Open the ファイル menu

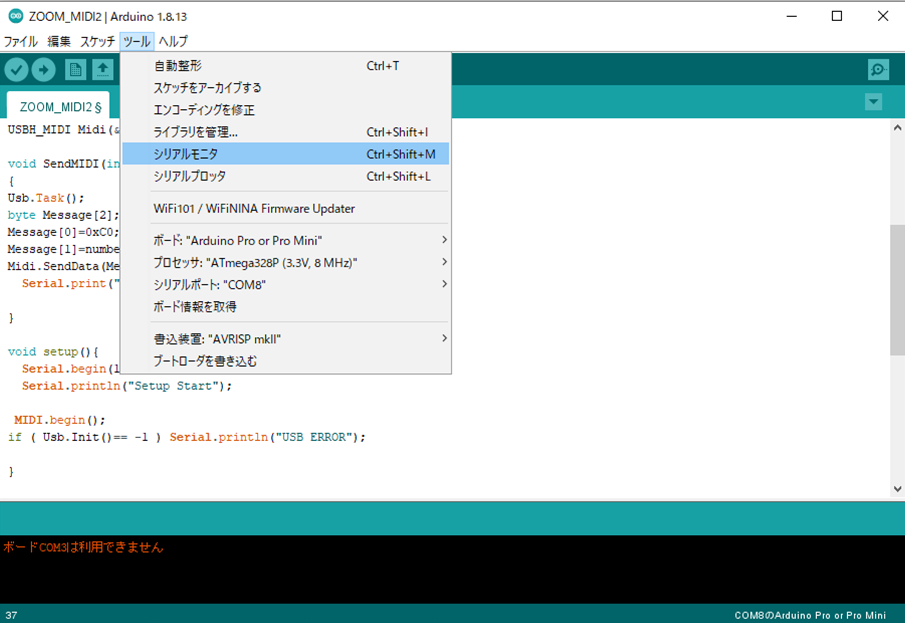[x=21, y=42]
